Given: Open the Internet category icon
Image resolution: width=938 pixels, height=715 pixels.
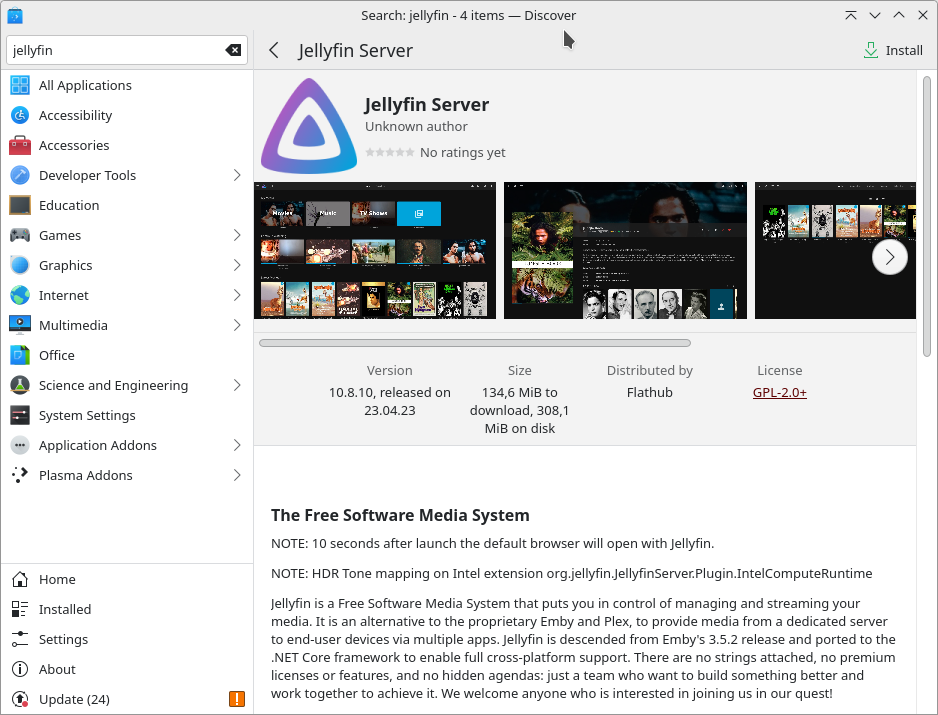Looking at the screenshot, I should click(20, 295).
